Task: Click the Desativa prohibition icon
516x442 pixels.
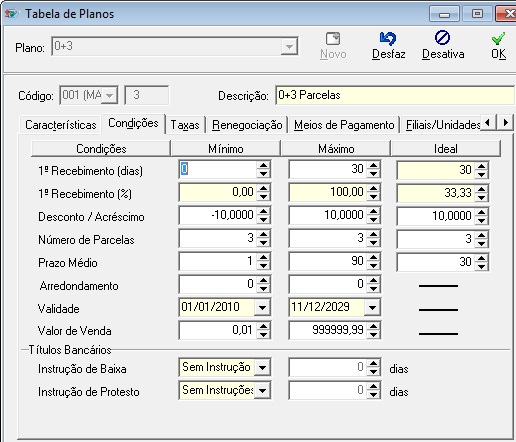Action: click(442, 38)
